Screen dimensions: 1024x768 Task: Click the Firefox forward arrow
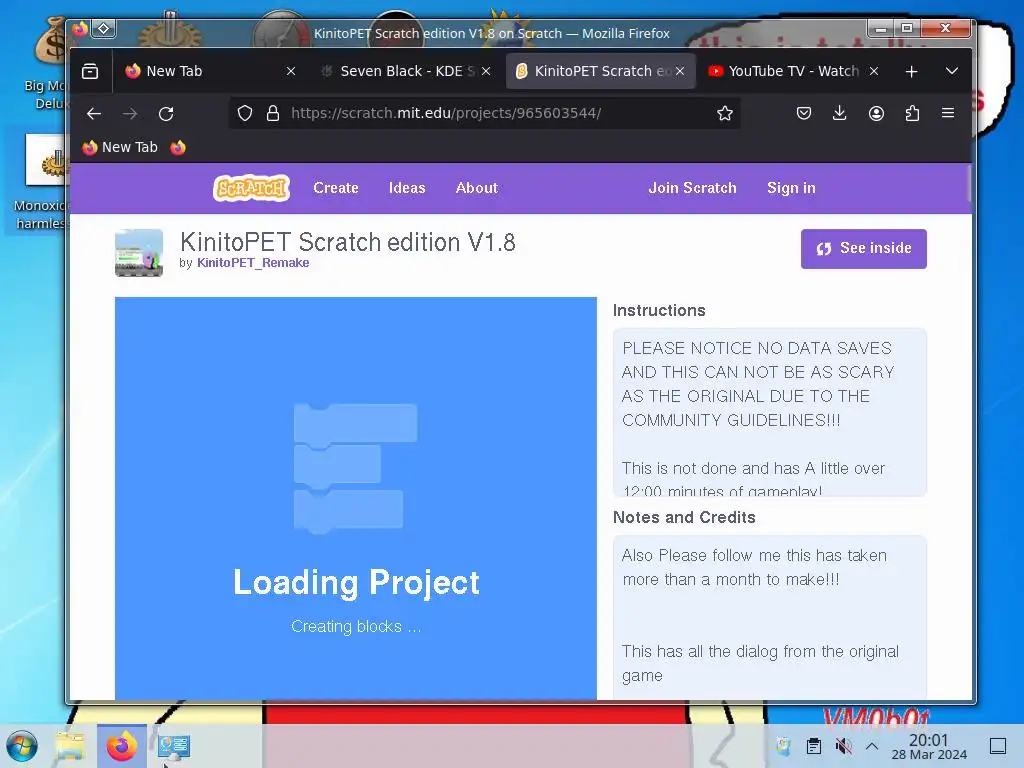[130, 114]
